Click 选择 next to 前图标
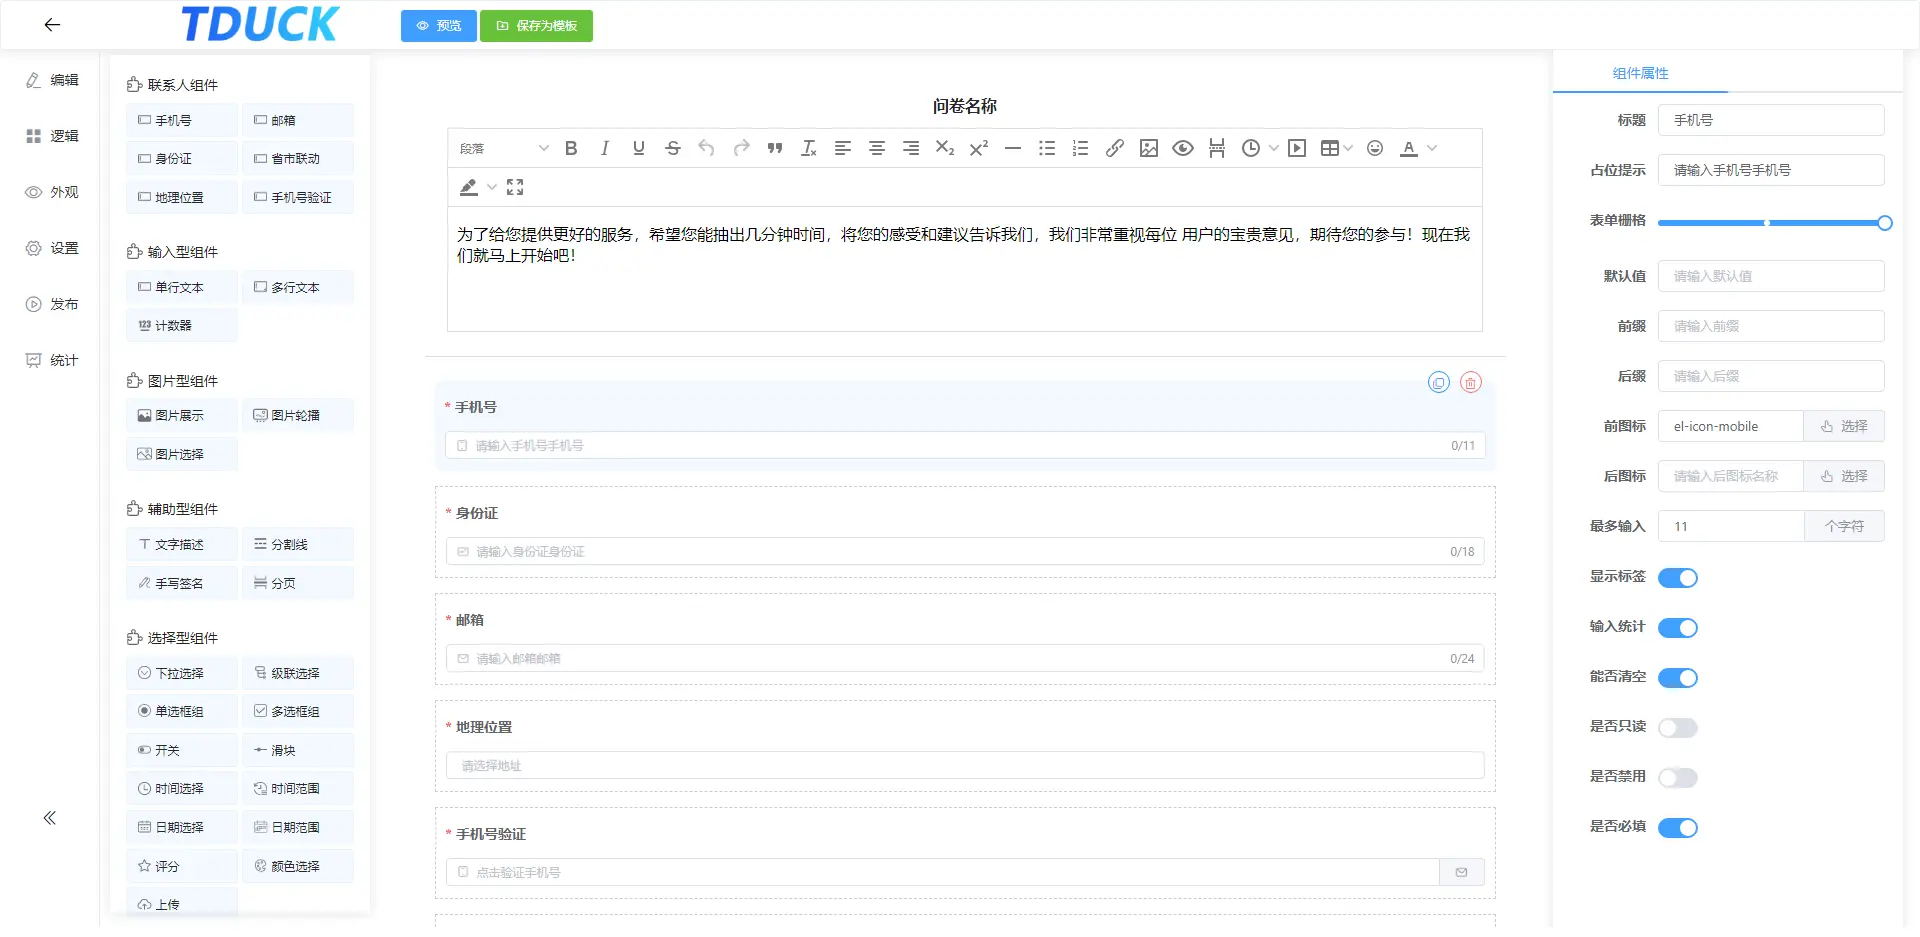The height and width of the screenshot is (937, 1920). coord(1844,426)
